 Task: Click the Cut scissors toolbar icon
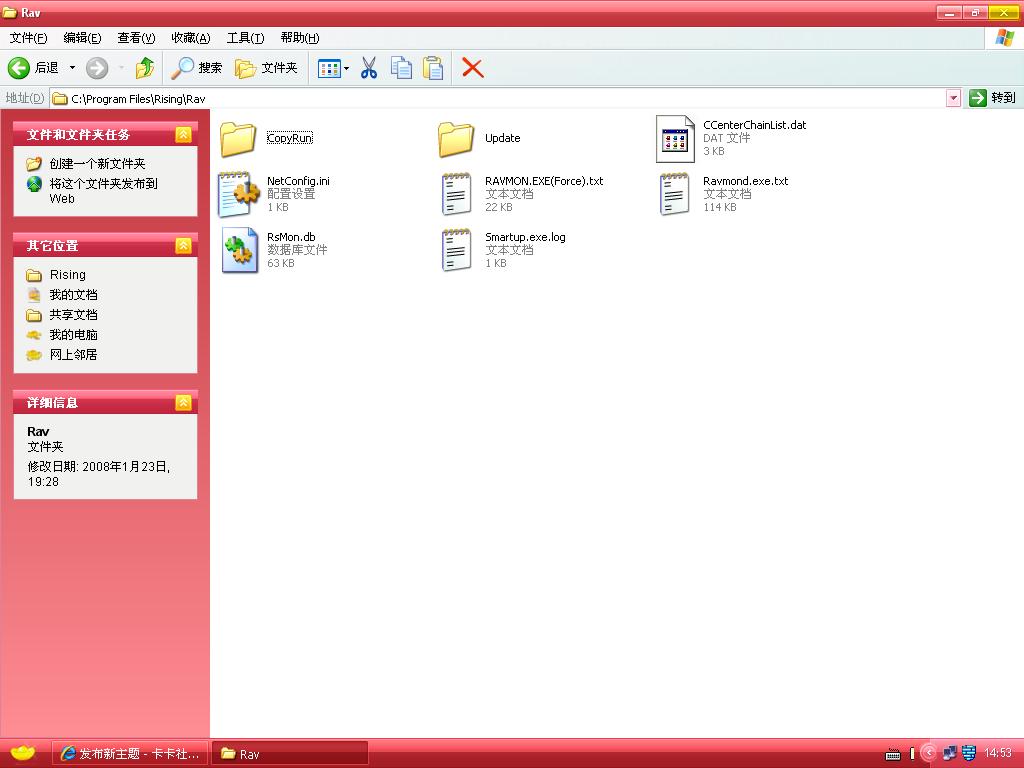click(x=368, y=68)
